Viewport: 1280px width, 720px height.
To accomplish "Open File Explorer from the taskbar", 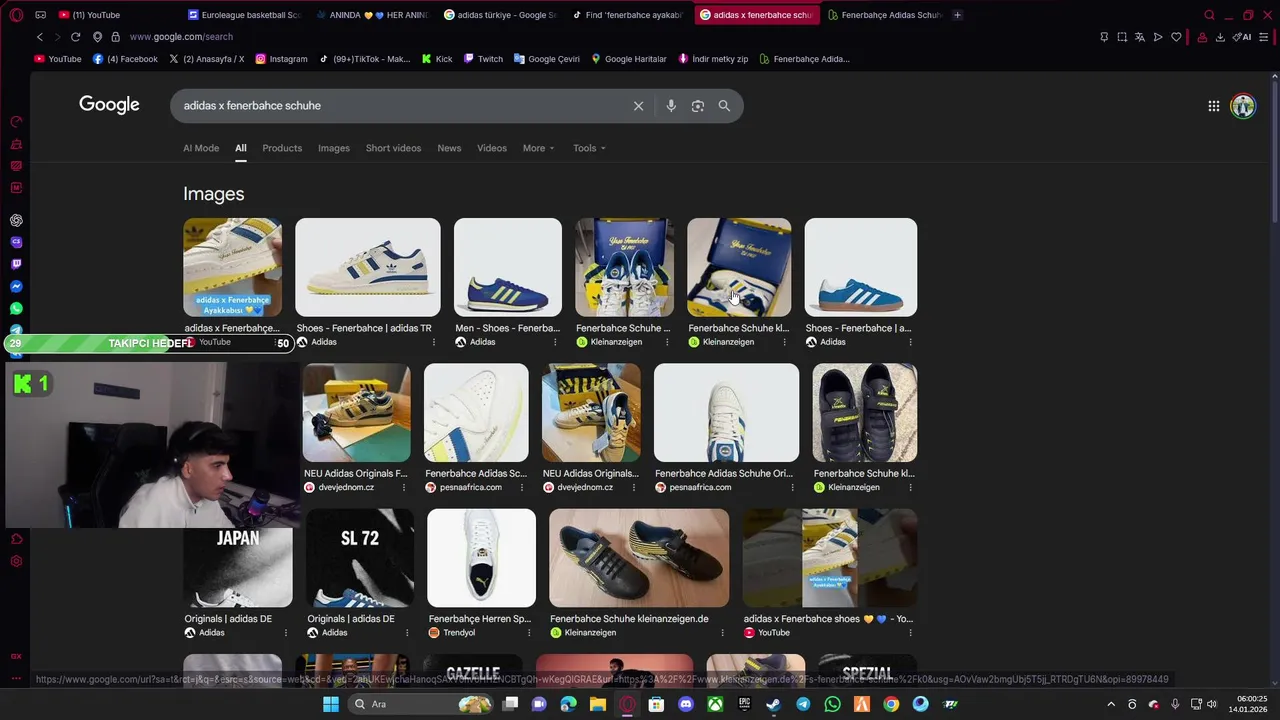I will click(x=598, y=704).
